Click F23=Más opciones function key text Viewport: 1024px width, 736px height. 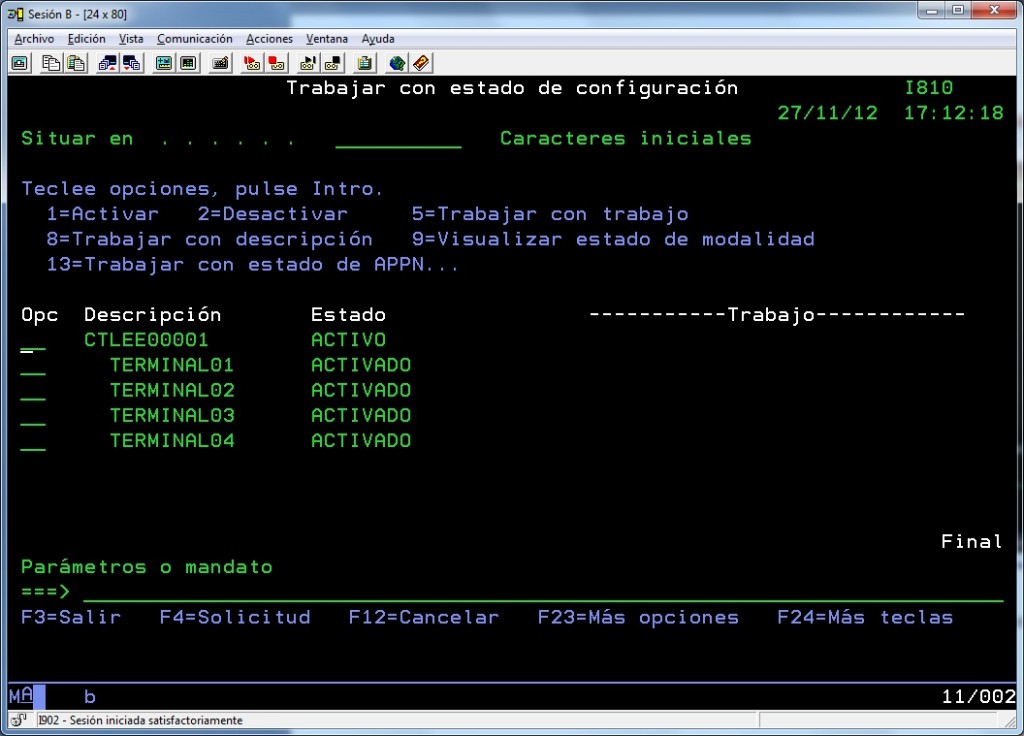pos(638,617)
